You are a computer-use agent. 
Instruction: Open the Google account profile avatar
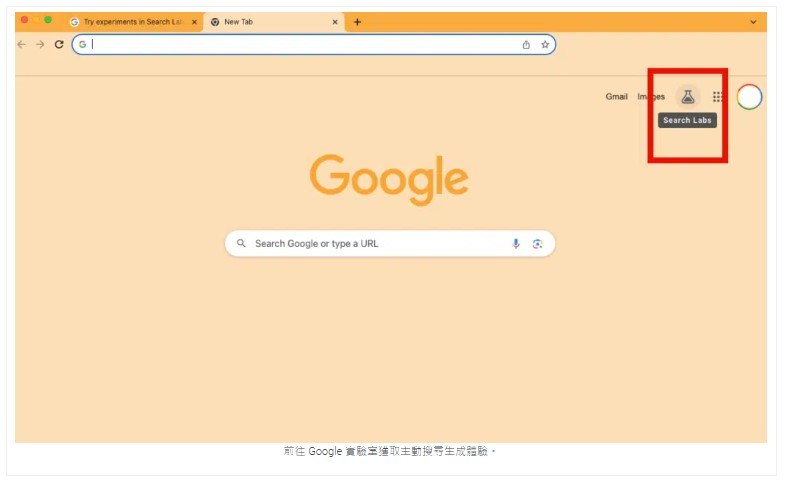coord(749,97)
